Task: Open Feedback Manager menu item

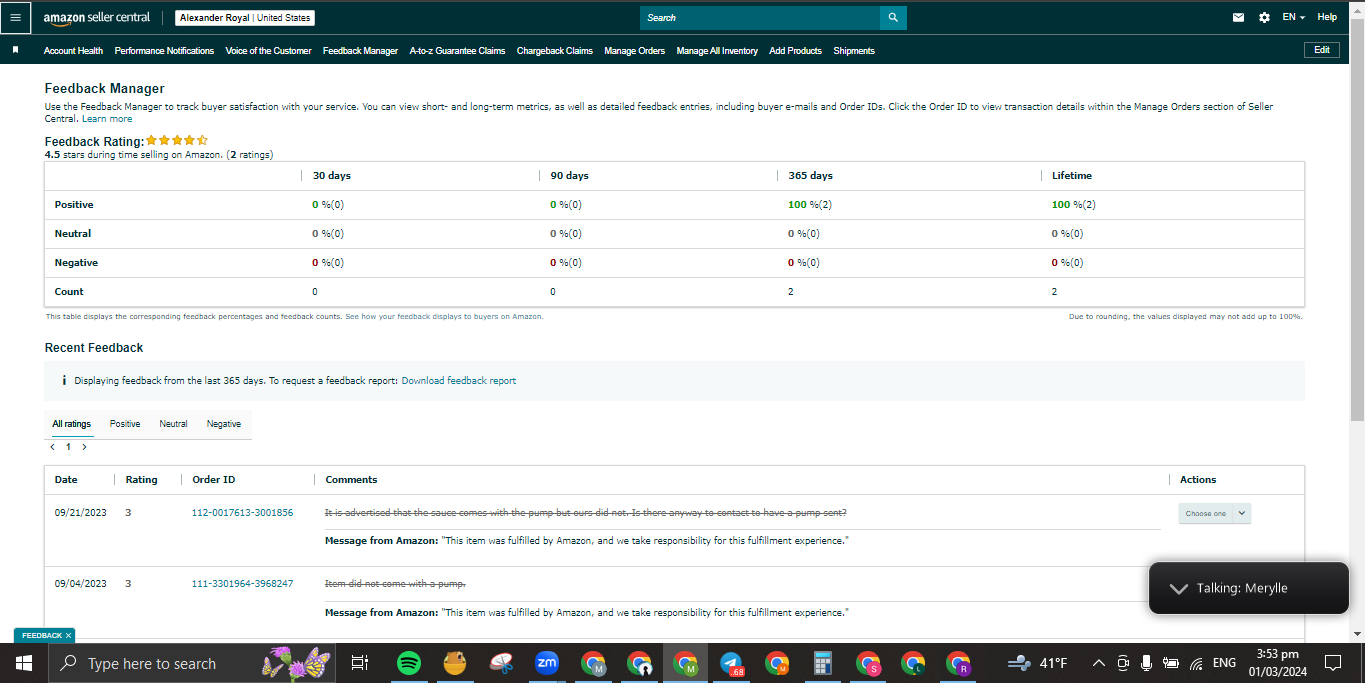Action: coord(360,51)
